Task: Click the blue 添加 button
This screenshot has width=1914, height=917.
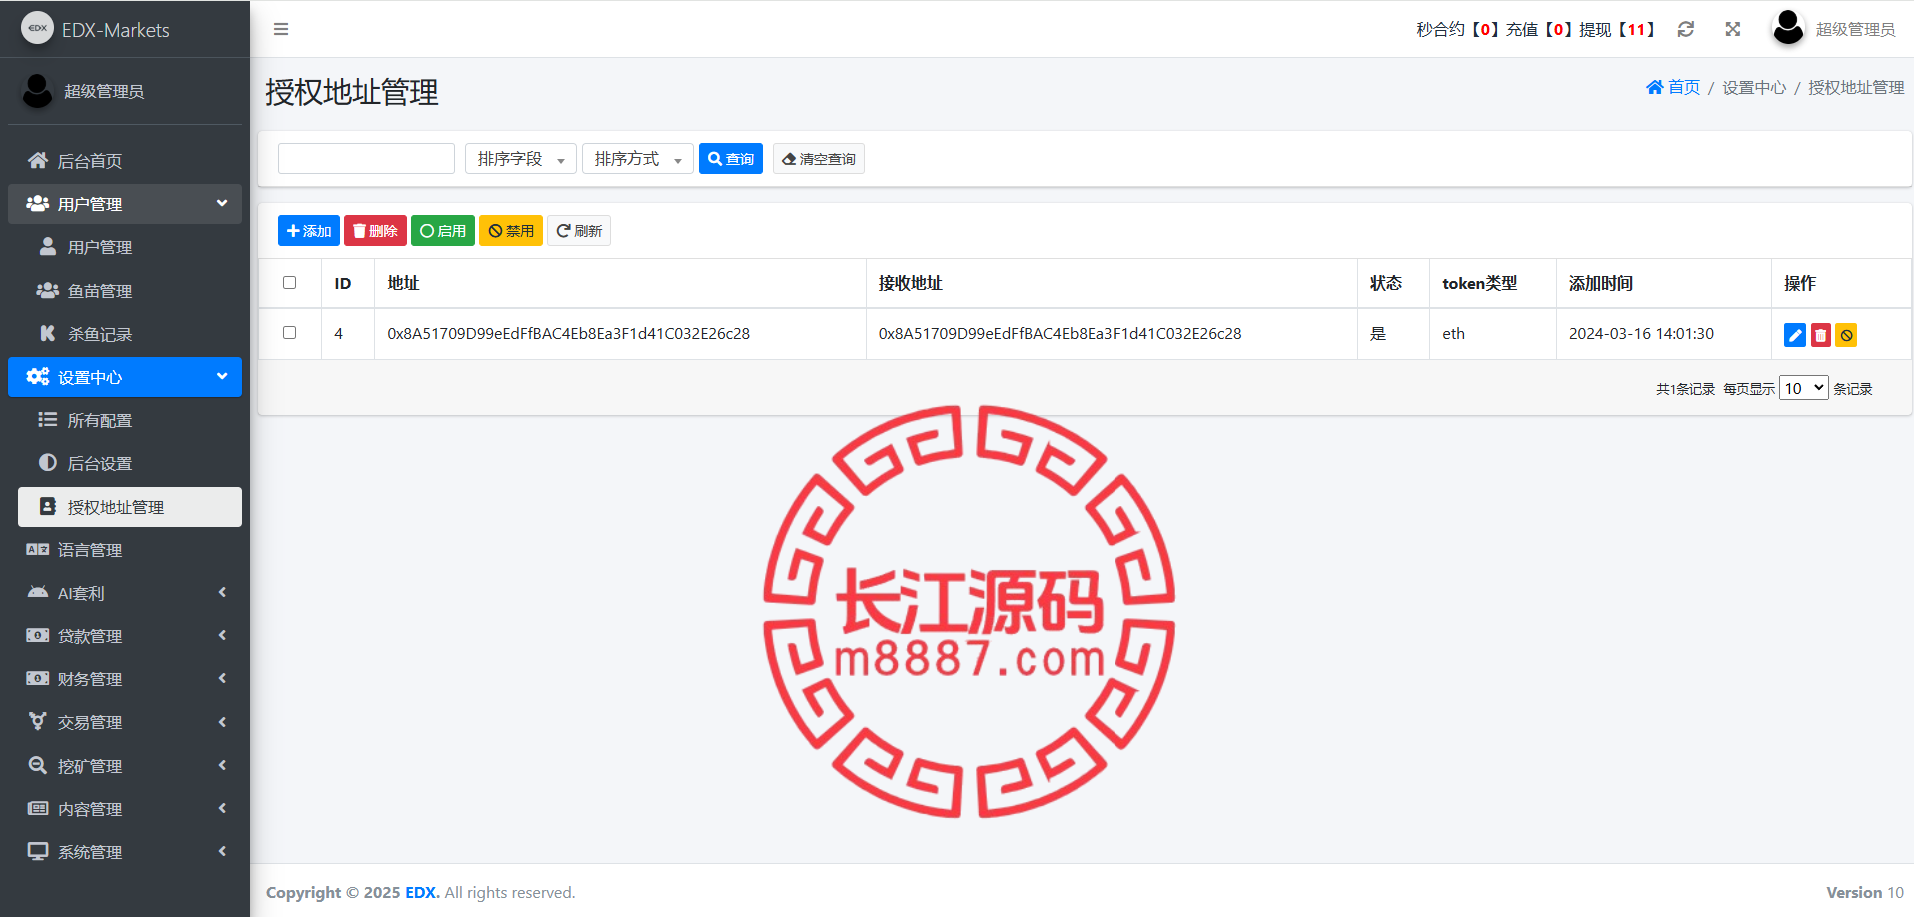Action: 309,231
